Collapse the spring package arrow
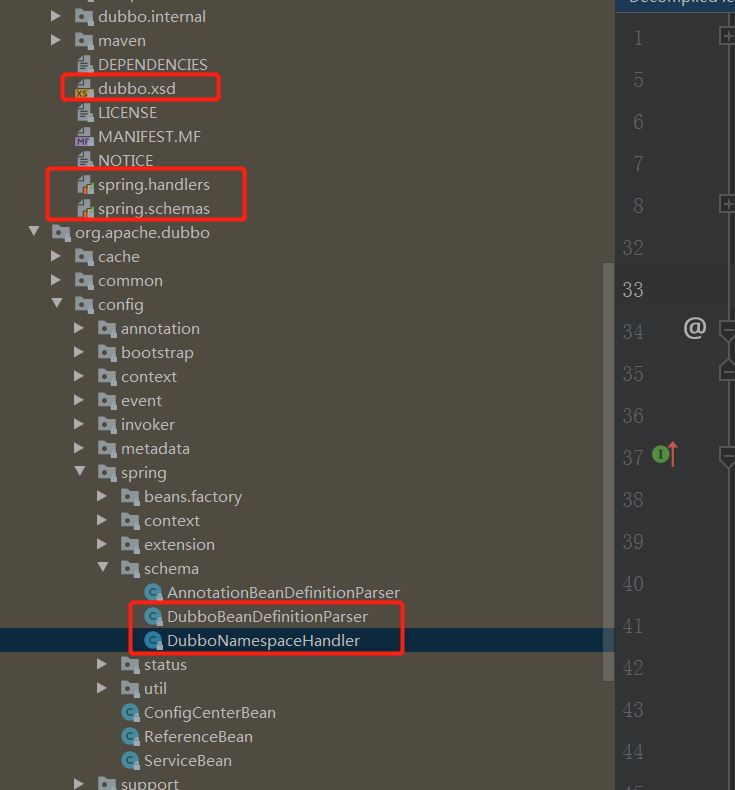The image size is (735, 790). pos(80,472)
